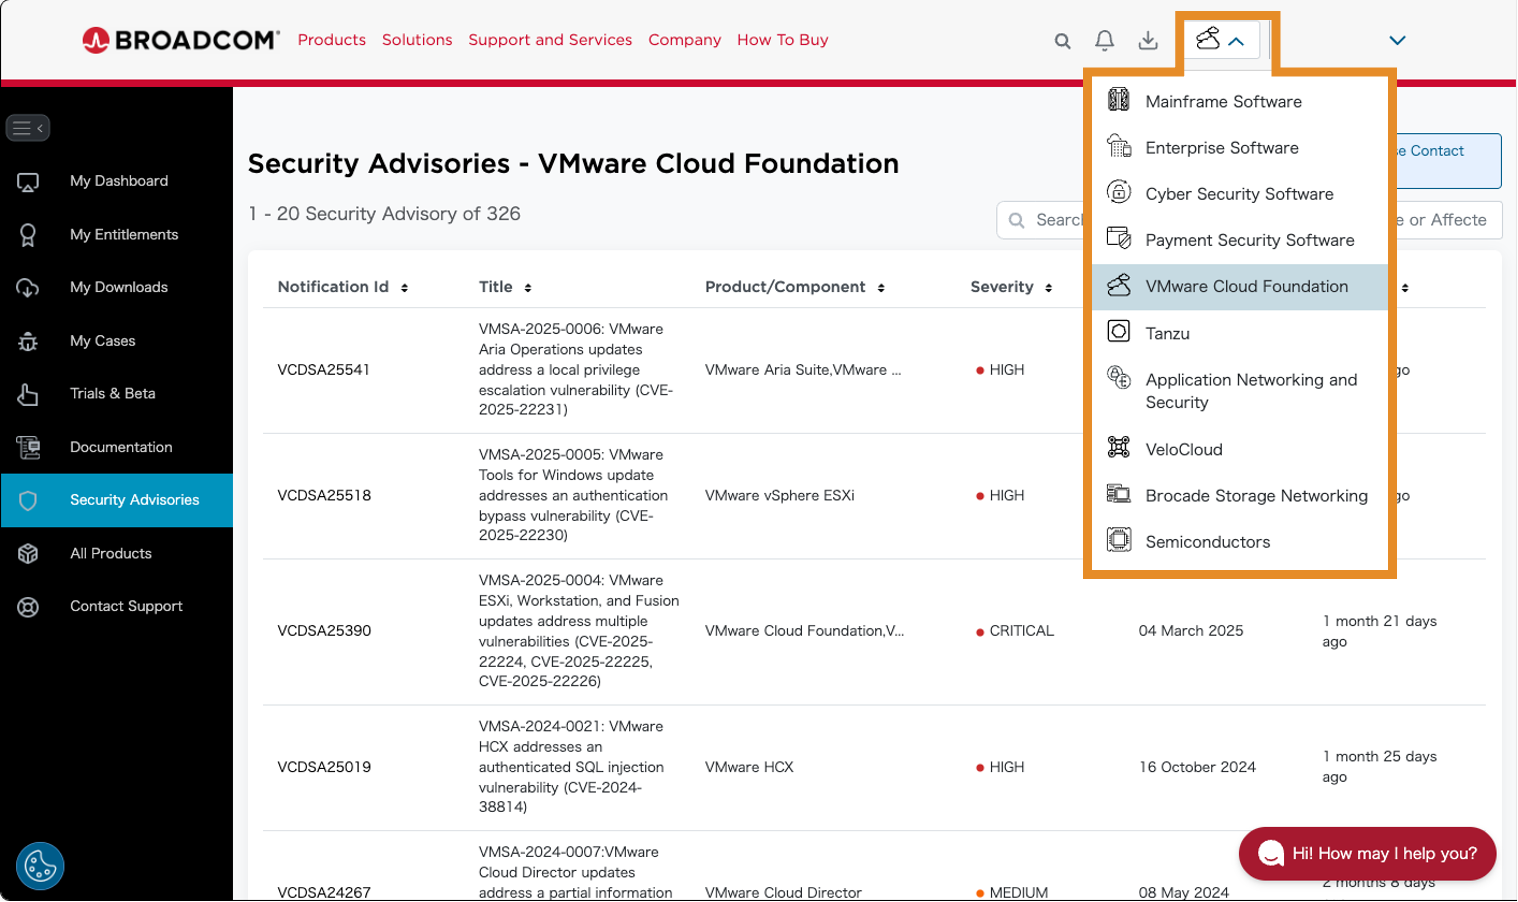This screenshot has width=1518, height=902.
Task: Select Mainframe Software from the menu
Action: pyautogui.click(x=1223, y=102)
